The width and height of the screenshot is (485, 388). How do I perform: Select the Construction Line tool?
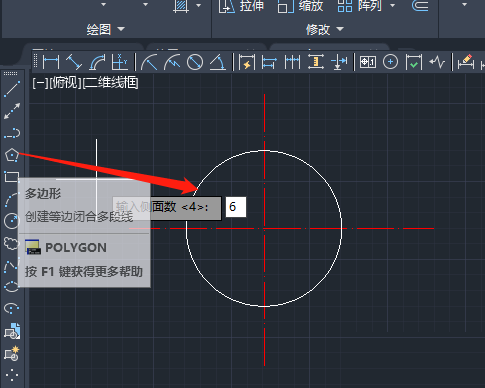click(x=12, y=111)
